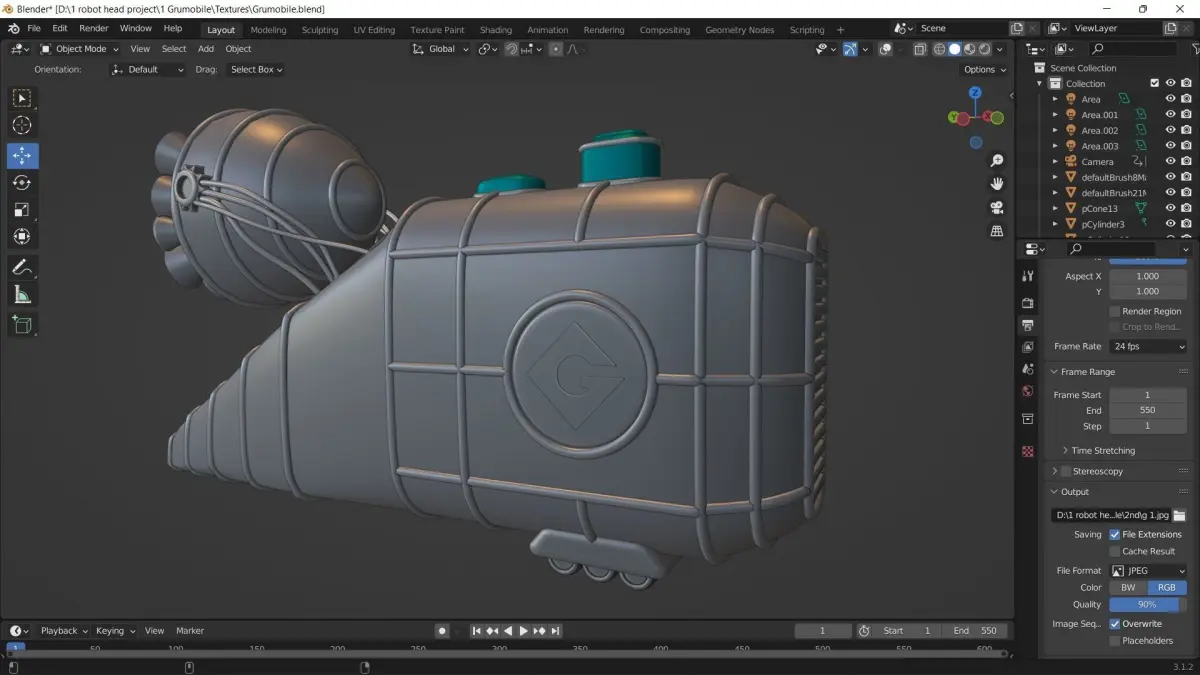This screenshot has height=675, width=1200.
Task: Open the JPEG file format dropdown
Action: tap(1148, 570)
